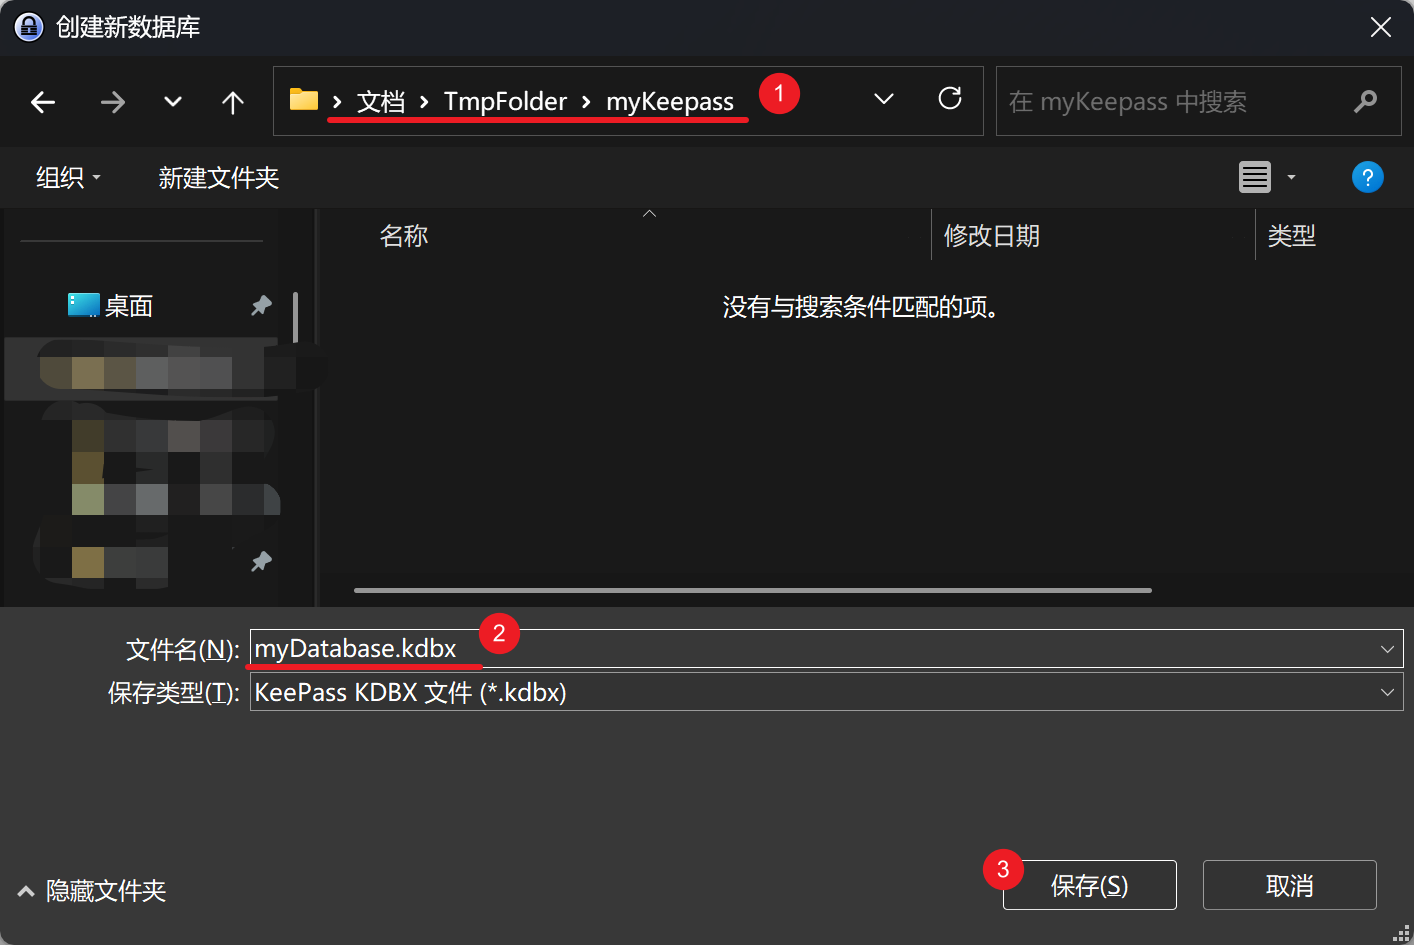The height and width of the screenshot is (945, 1414).
Task: Expand chevron before 文档 breadcrumb
Action: pos(337,102)
